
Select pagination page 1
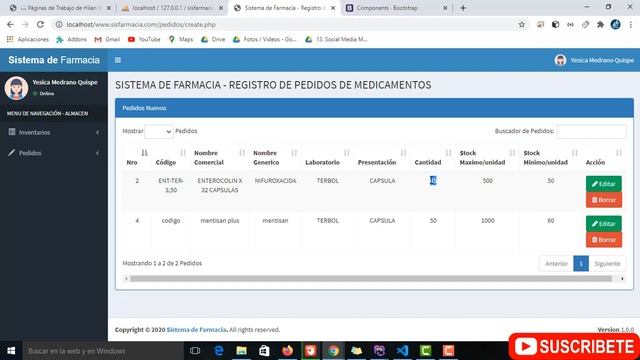[581, 264]
